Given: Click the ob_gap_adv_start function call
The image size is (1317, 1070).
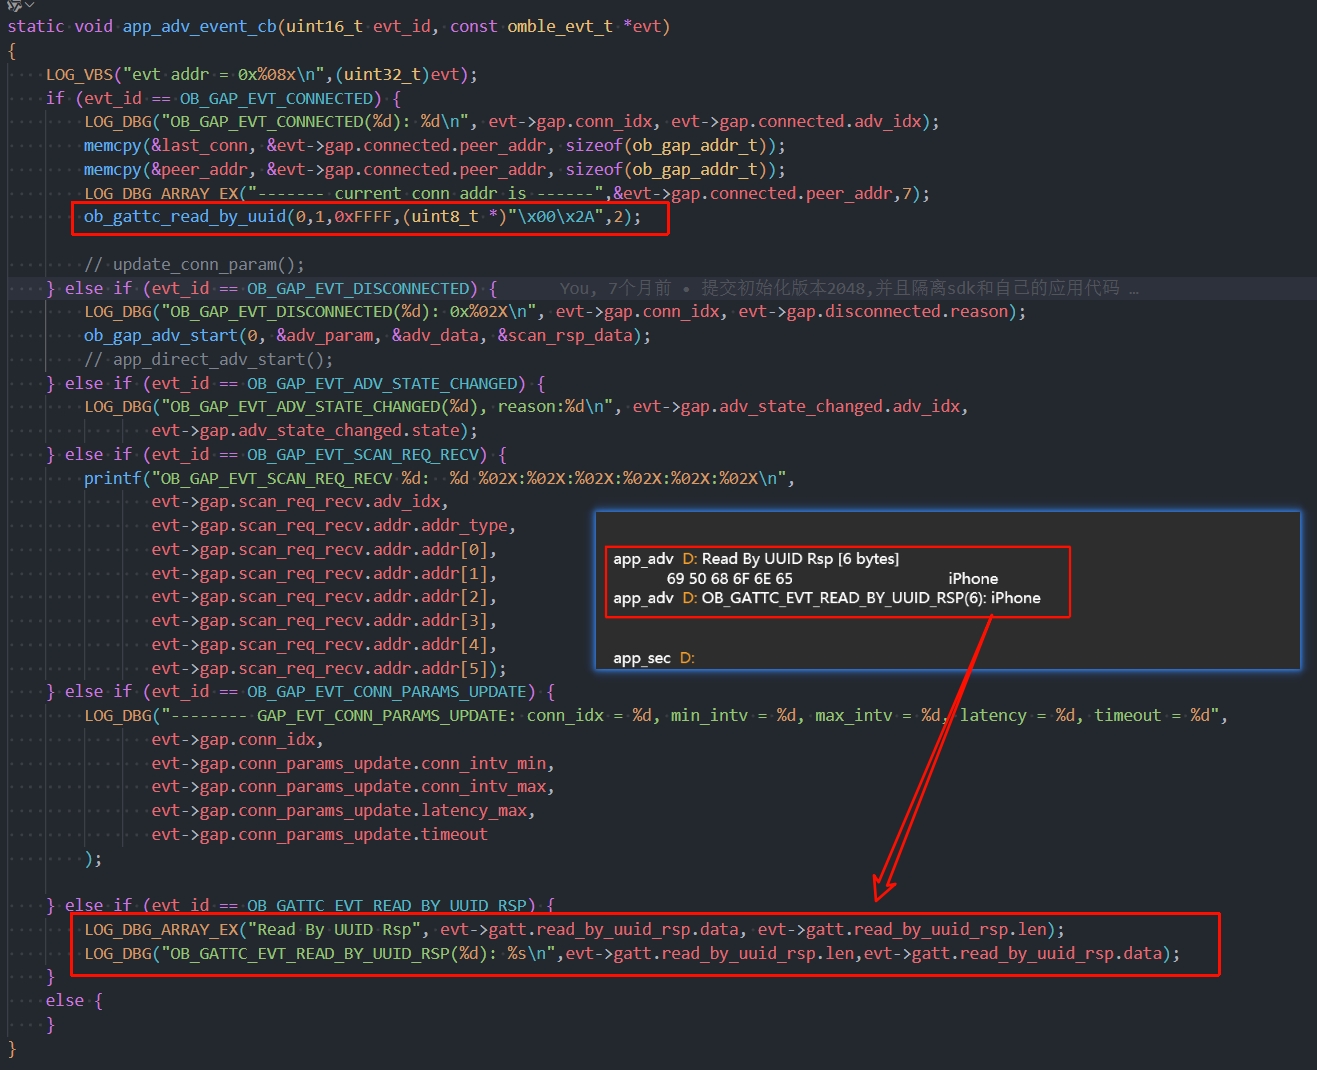Looking at the screenshot, I should [x=160, y=335].
